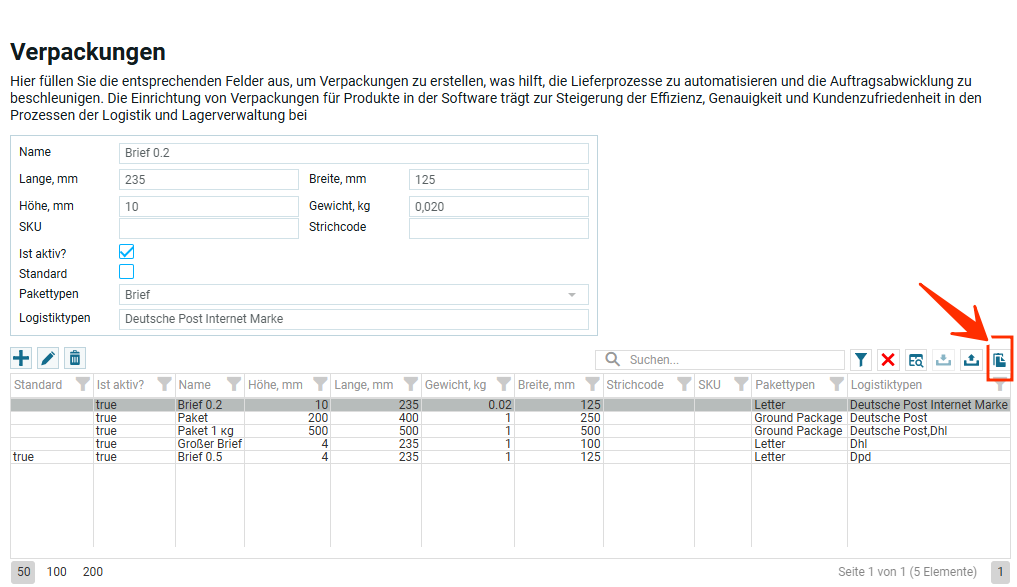
Task: Click the Logistiktypen input field
Action: coord(353,319)
